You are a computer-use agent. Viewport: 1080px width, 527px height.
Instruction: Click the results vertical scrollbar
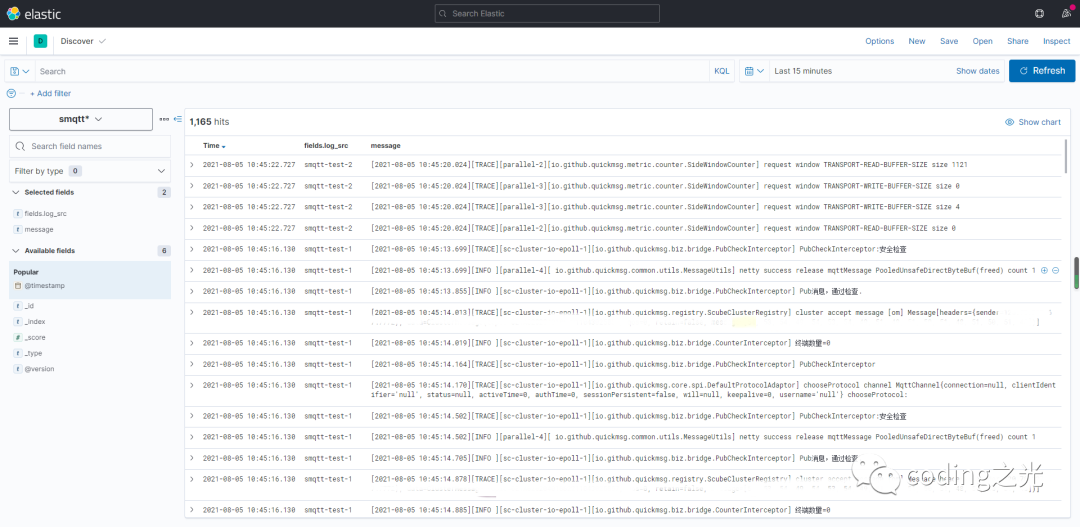pyautogui.click(x=1066, y=156)
